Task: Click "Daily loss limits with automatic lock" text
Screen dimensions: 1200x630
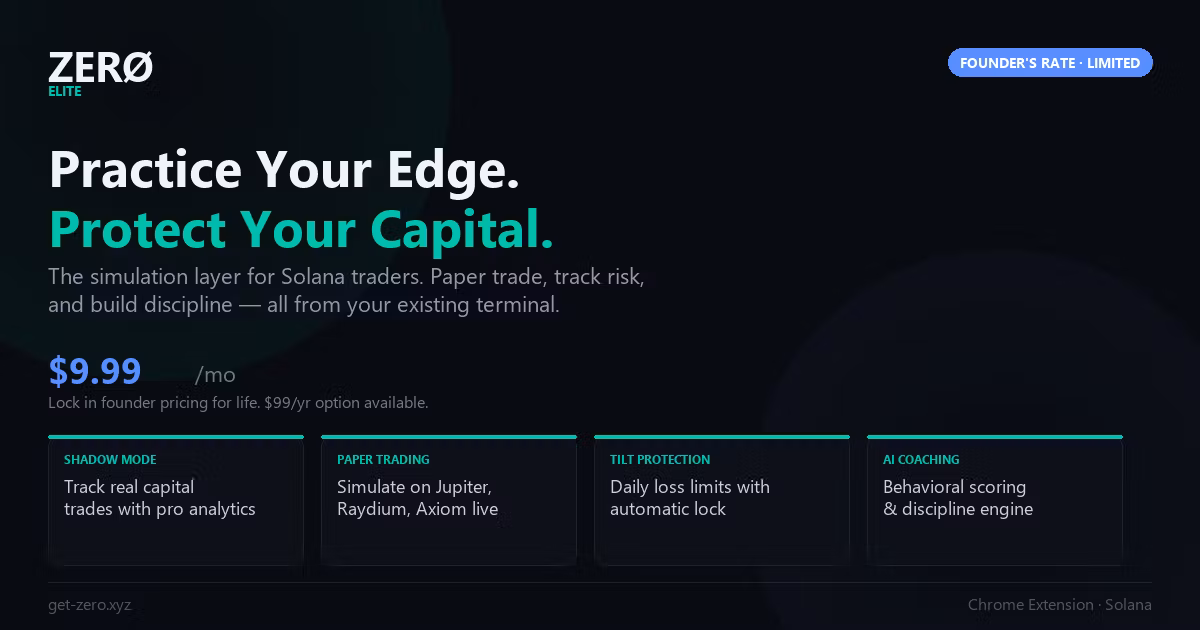Action: [690, 498]
